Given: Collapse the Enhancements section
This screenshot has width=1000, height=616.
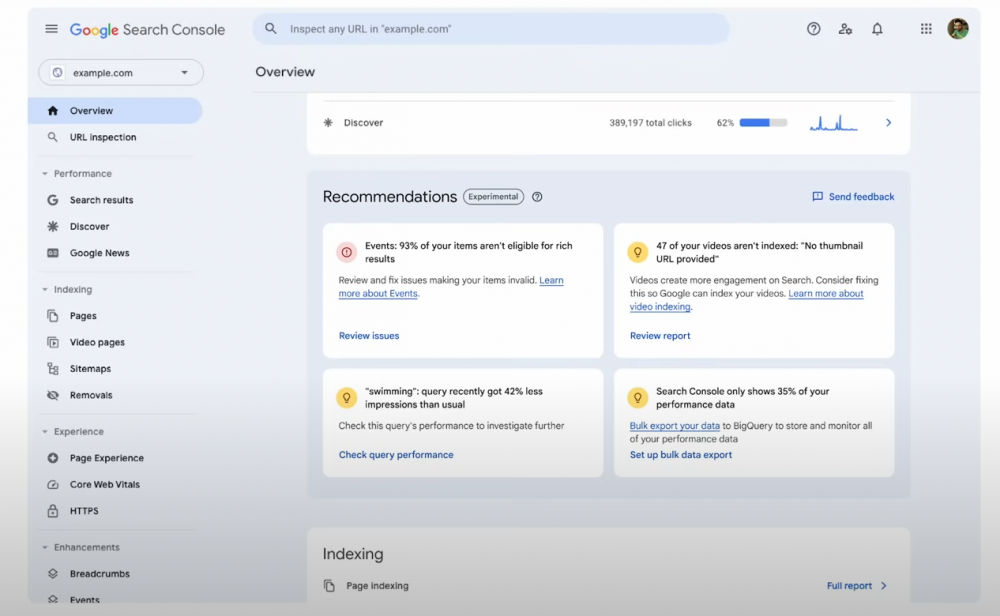Looking at the screenshot, I should pyautogui.click(x=45, y=547).
